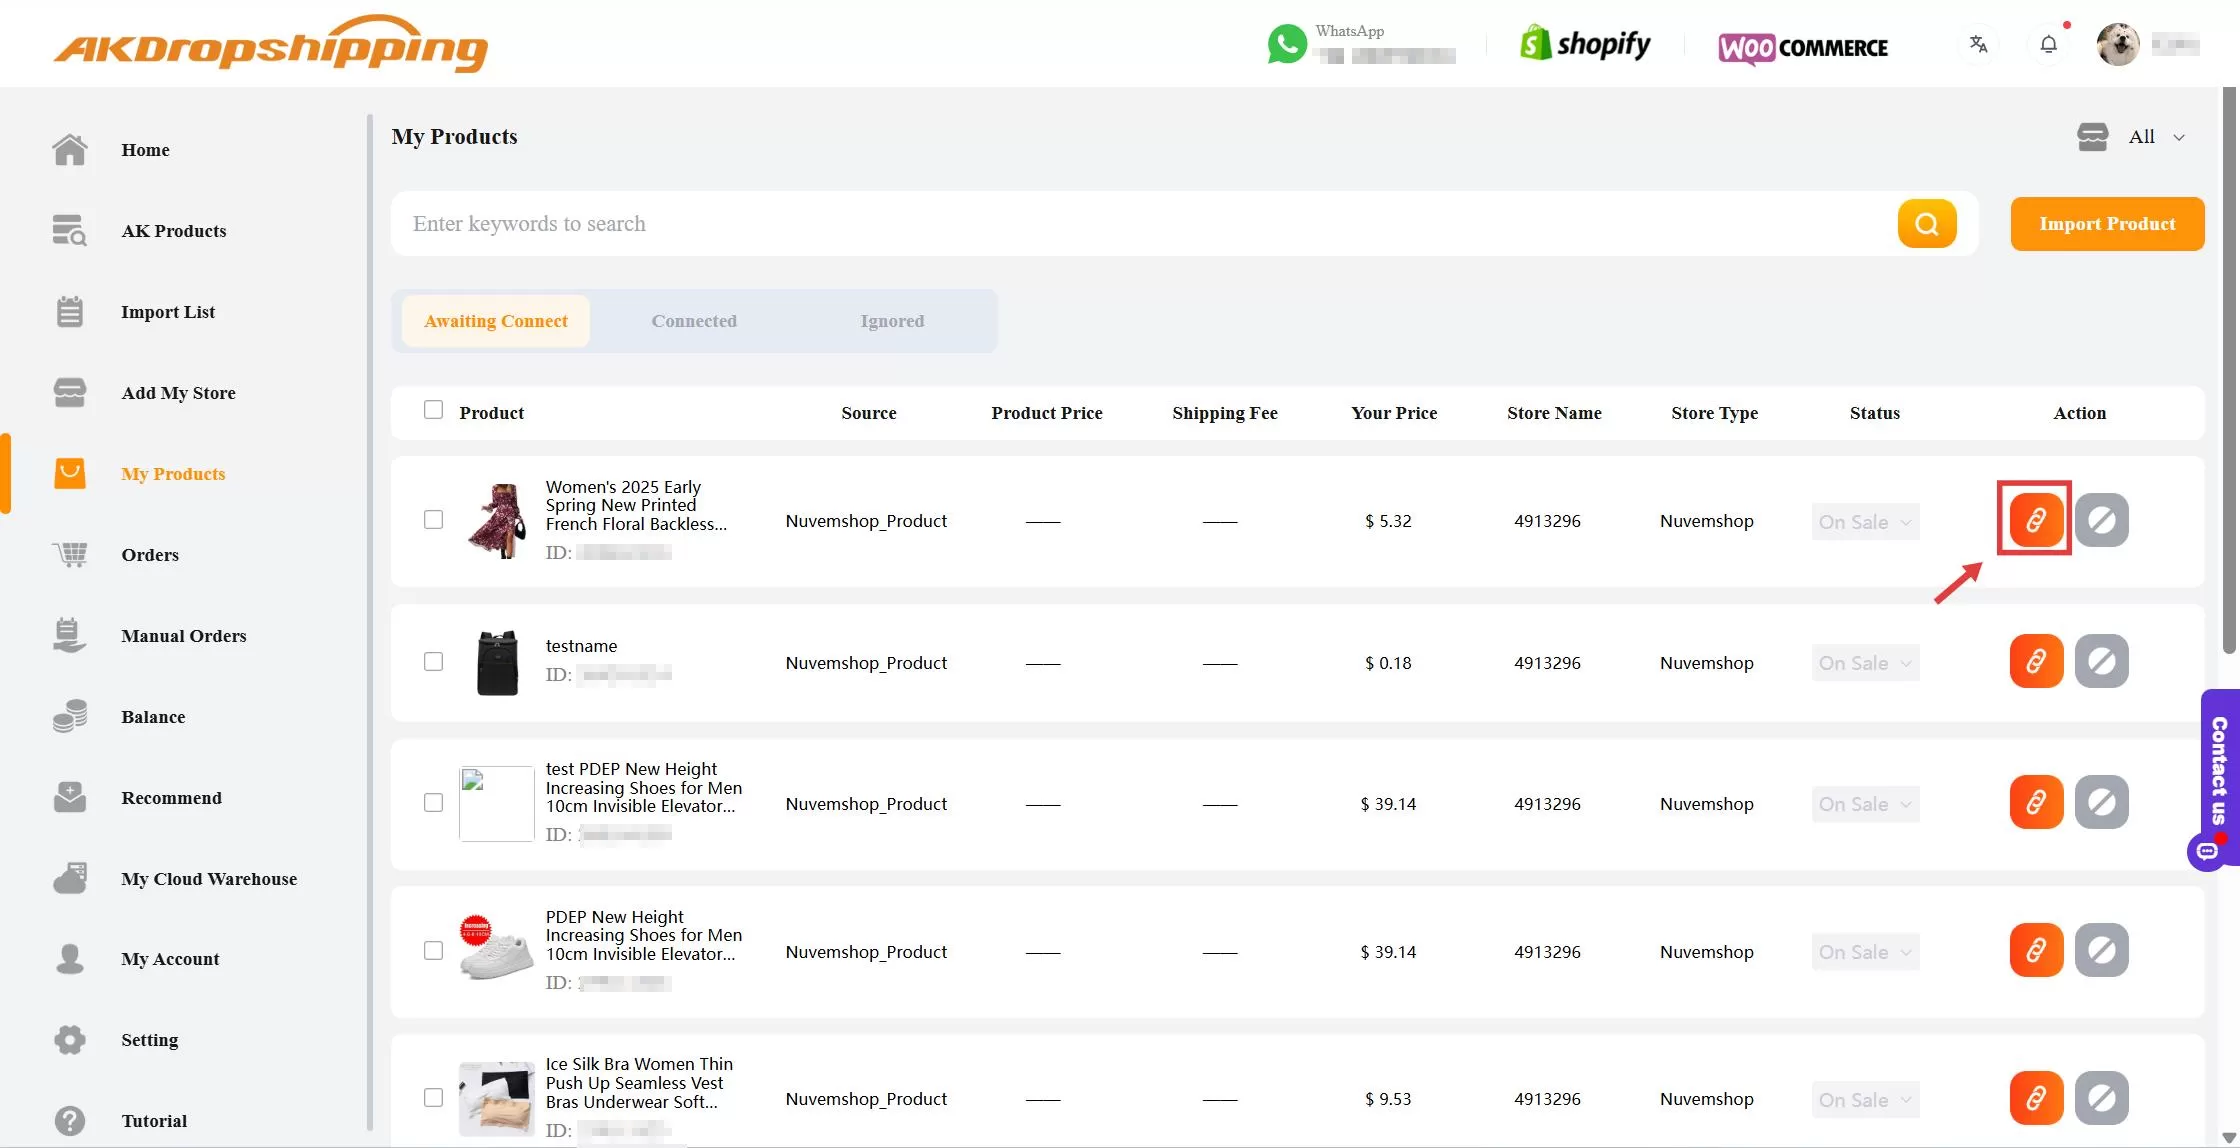Check the PDEP New Height Shoes row checkbox
Screen dimensions: 2240x1148
tap(433, 951)
